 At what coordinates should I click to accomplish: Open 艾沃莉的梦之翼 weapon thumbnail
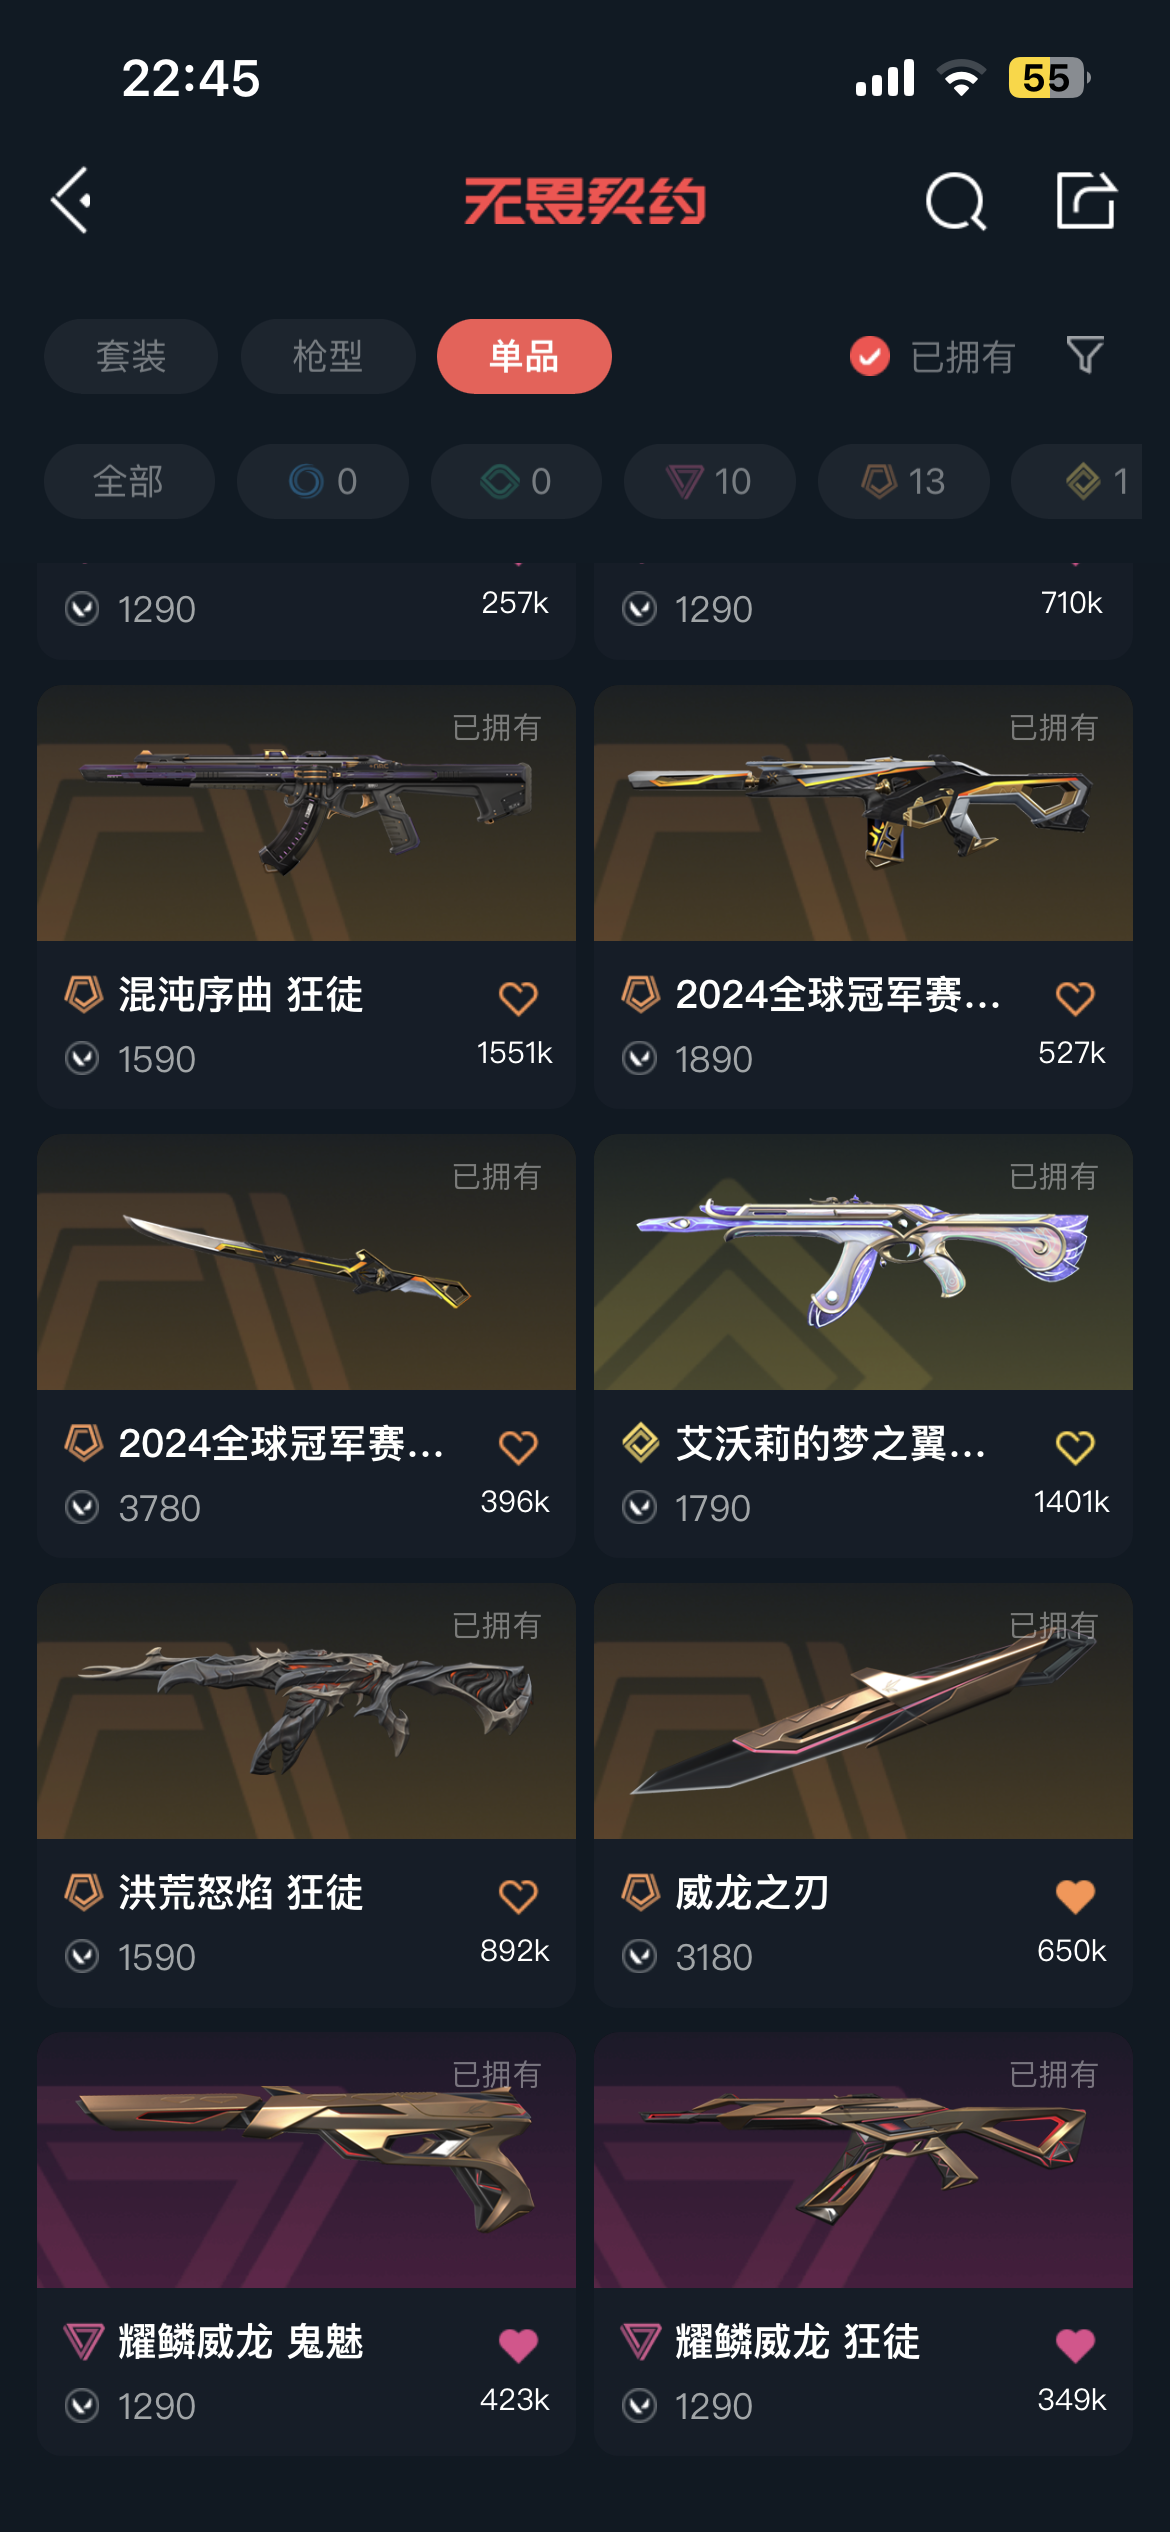pos(863,1262)
